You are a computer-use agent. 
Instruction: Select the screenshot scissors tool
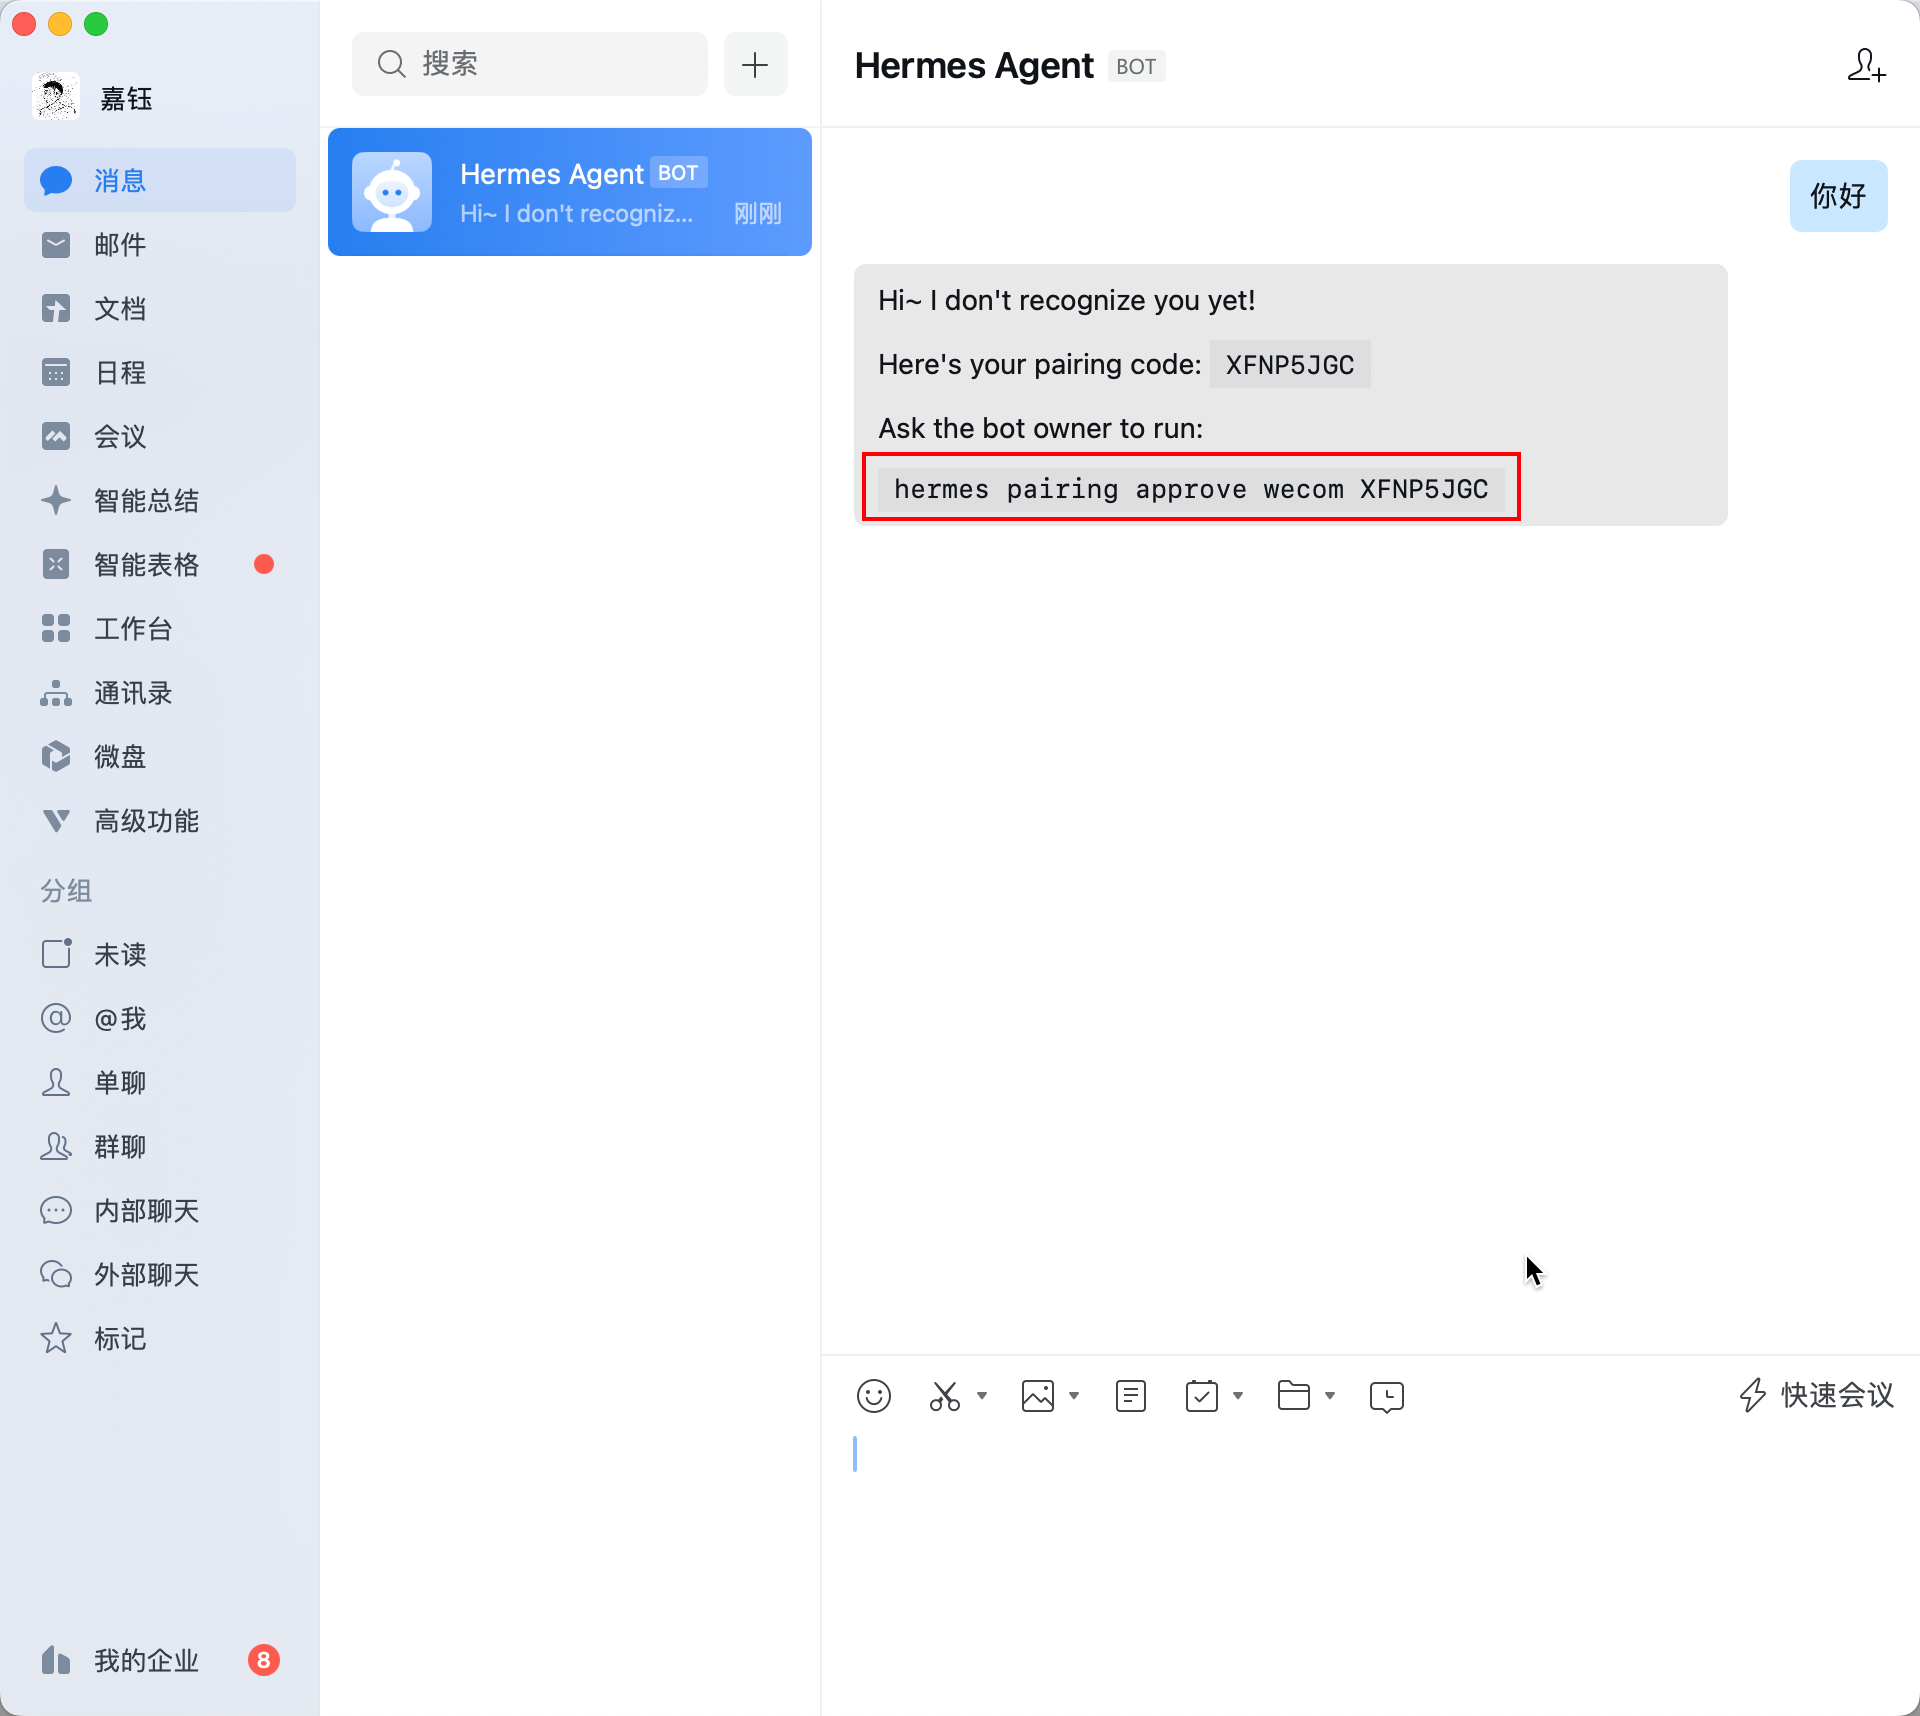[x=944, y=1395]
